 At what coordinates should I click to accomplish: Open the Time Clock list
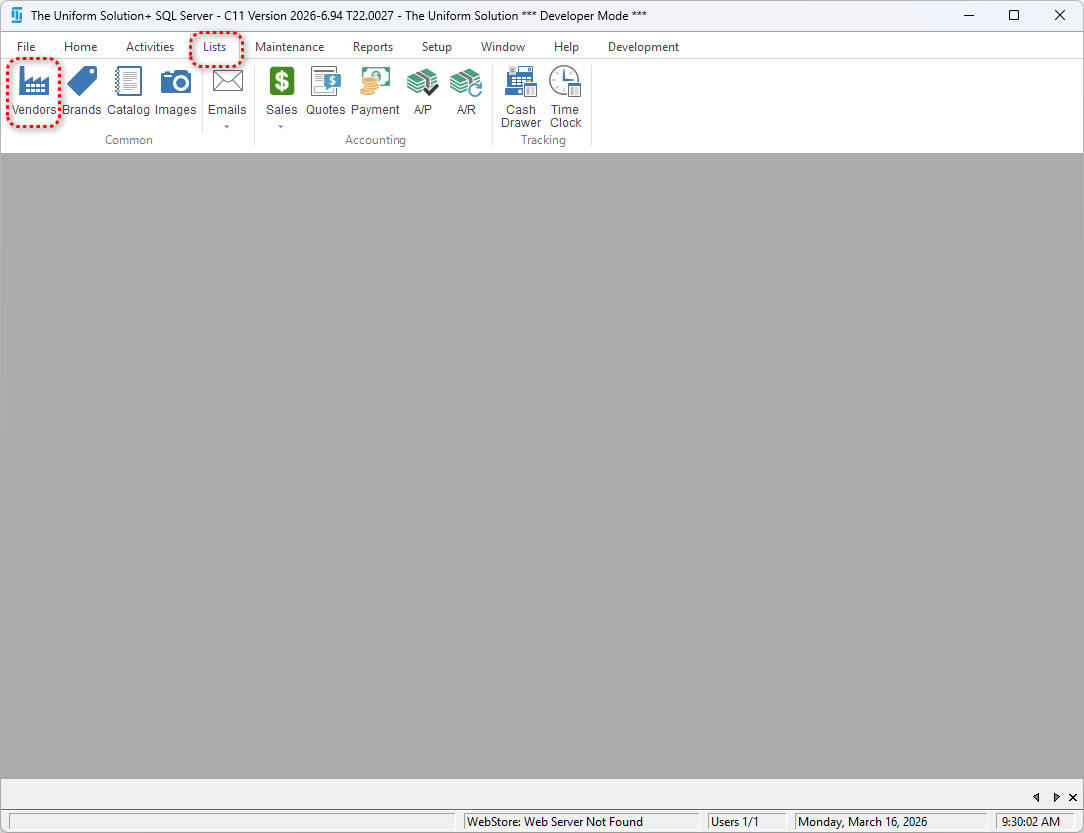(x=565, y=97)
